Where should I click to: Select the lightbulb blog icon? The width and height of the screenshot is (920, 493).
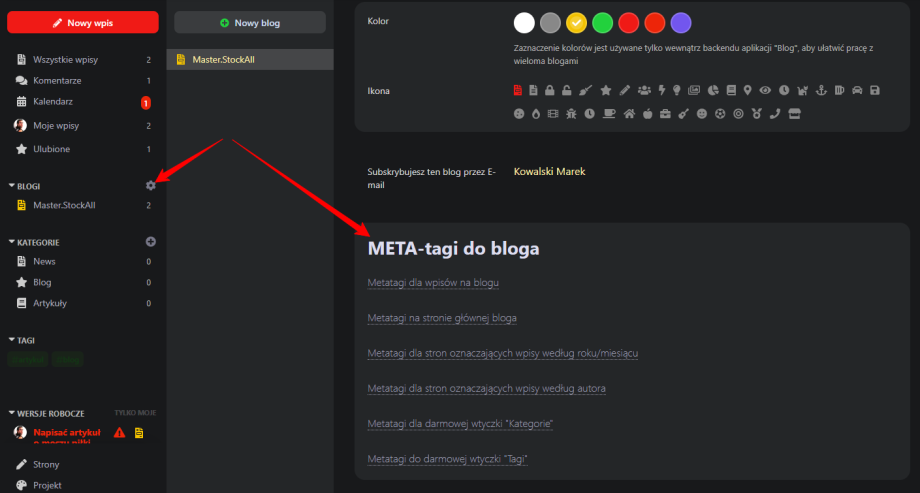[676, 91]
